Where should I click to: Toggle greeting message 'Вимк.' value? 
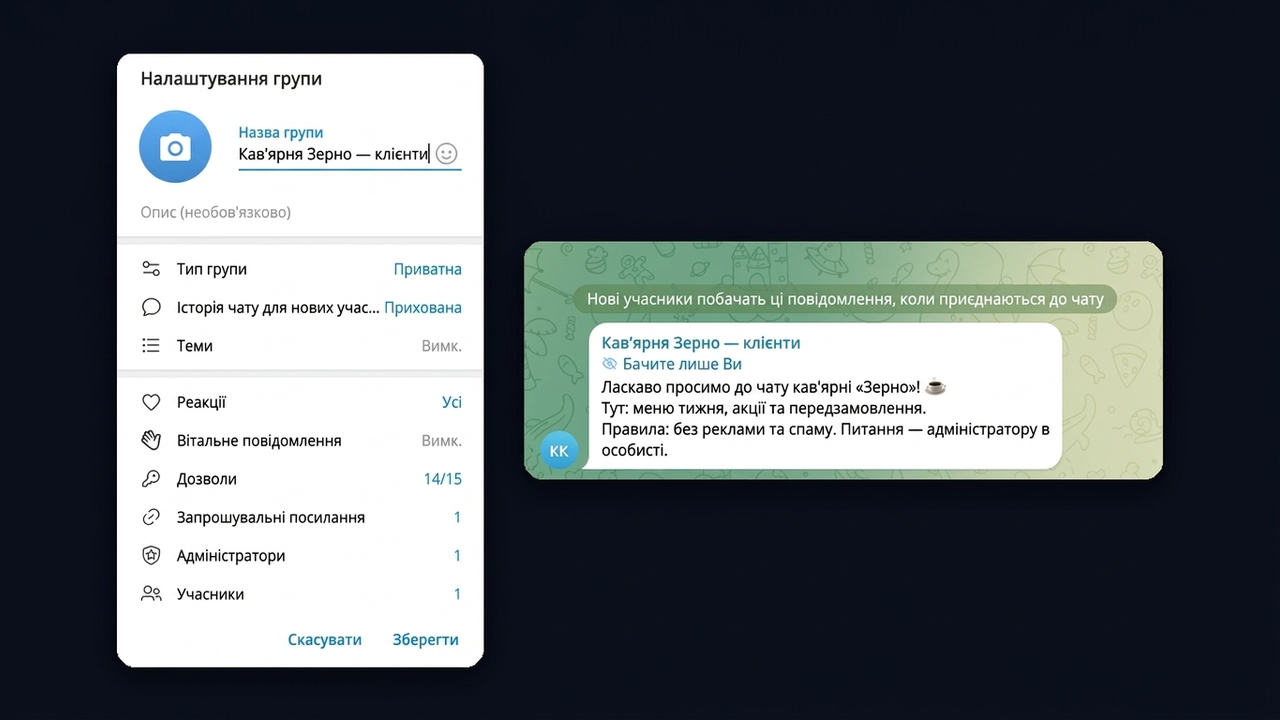pos(442,441)
